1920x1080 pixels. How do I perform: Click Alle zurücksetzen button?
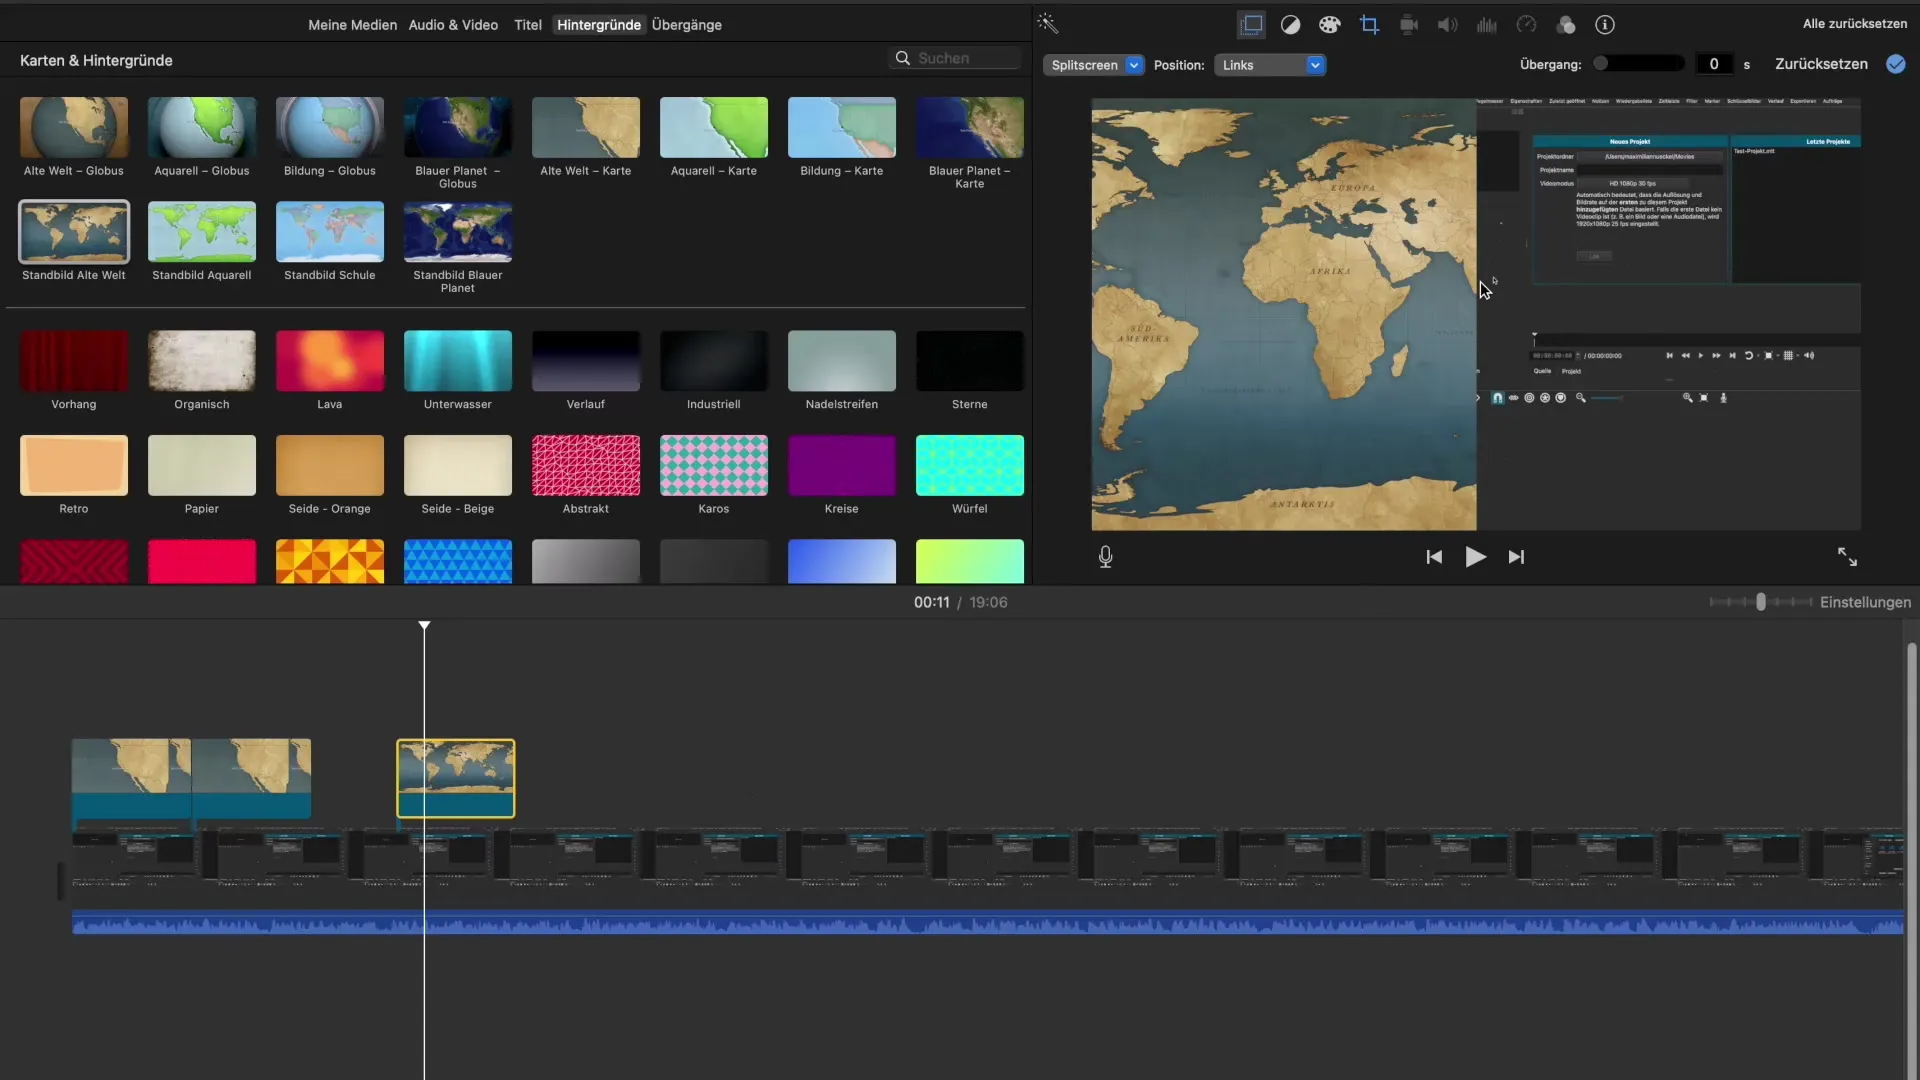tap(1854, 24)
